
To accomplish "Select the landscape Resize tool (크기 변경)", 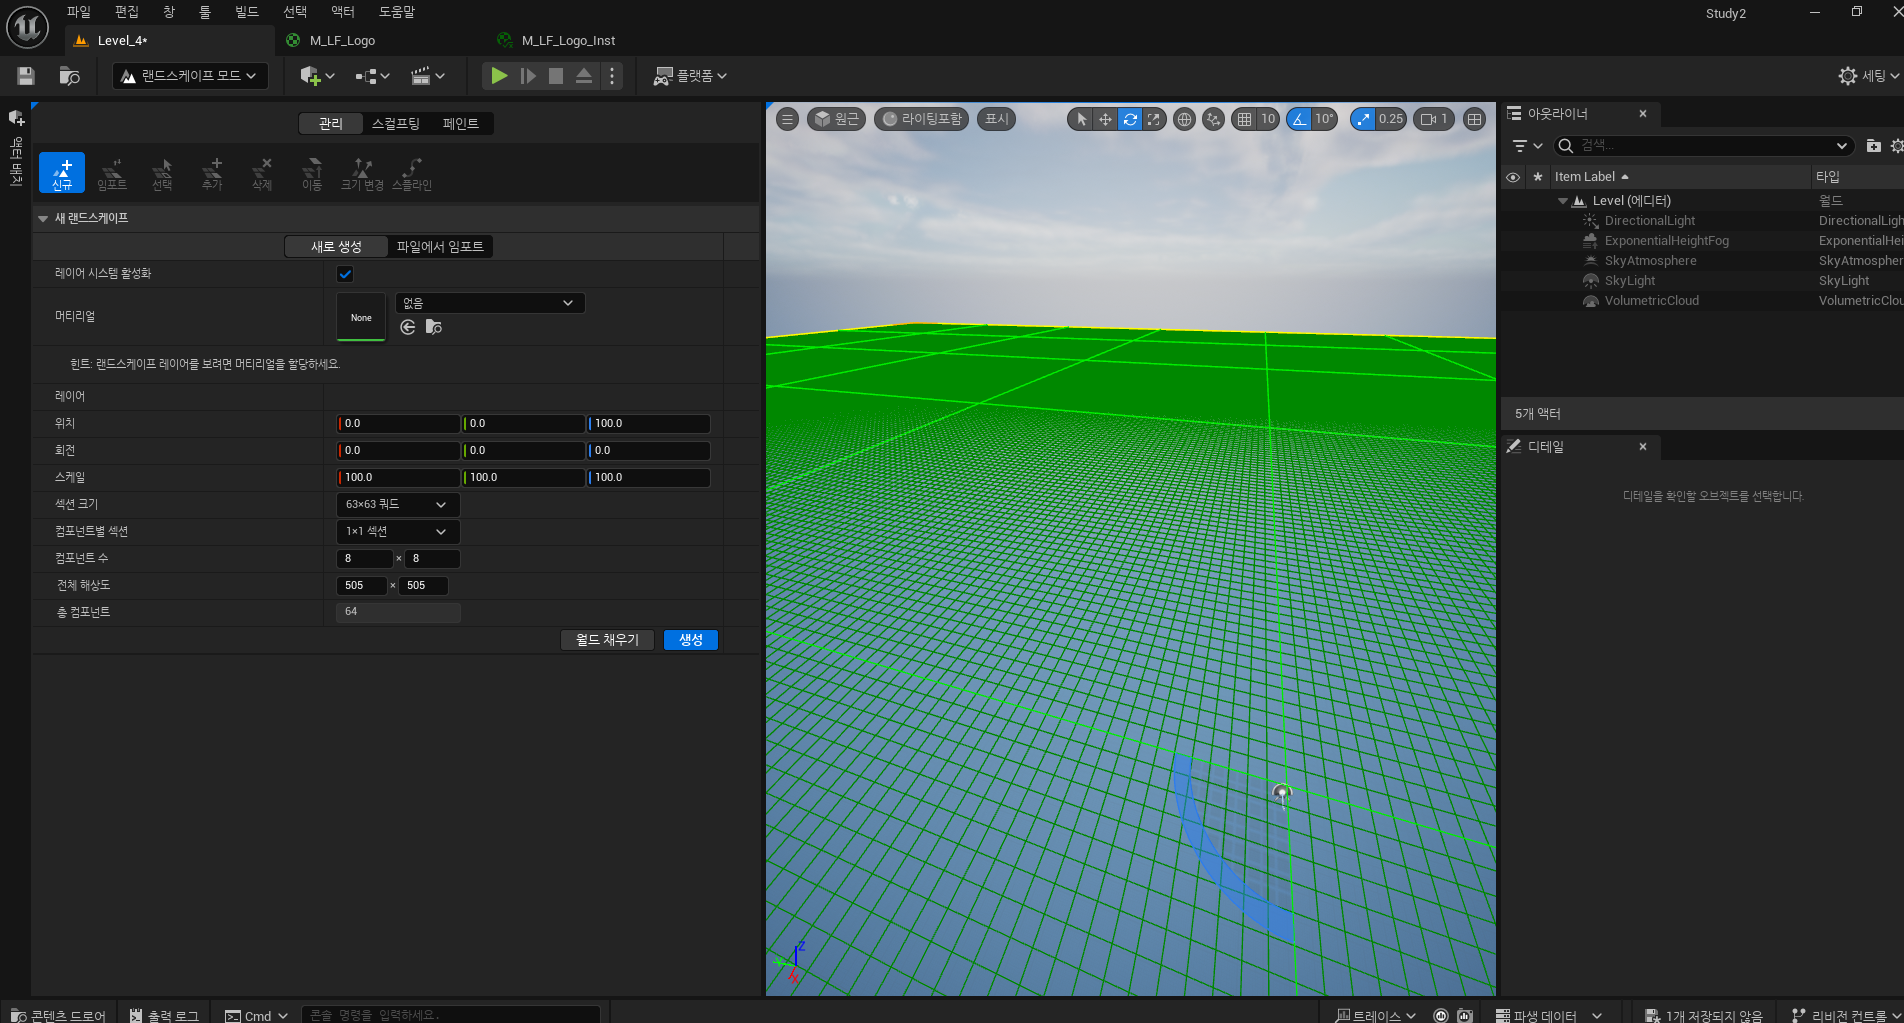I will 362,172.
